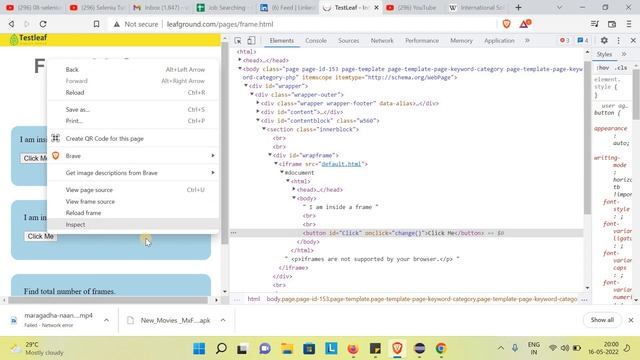Choose Inspect in the context menu
The width and height of the screenshot is (640, 360).
(x=133, y=224)
